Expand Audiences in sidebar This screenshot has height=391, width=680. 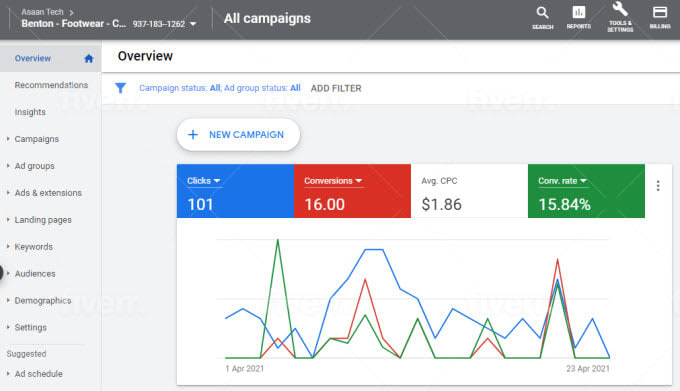(x=8, y=274)
